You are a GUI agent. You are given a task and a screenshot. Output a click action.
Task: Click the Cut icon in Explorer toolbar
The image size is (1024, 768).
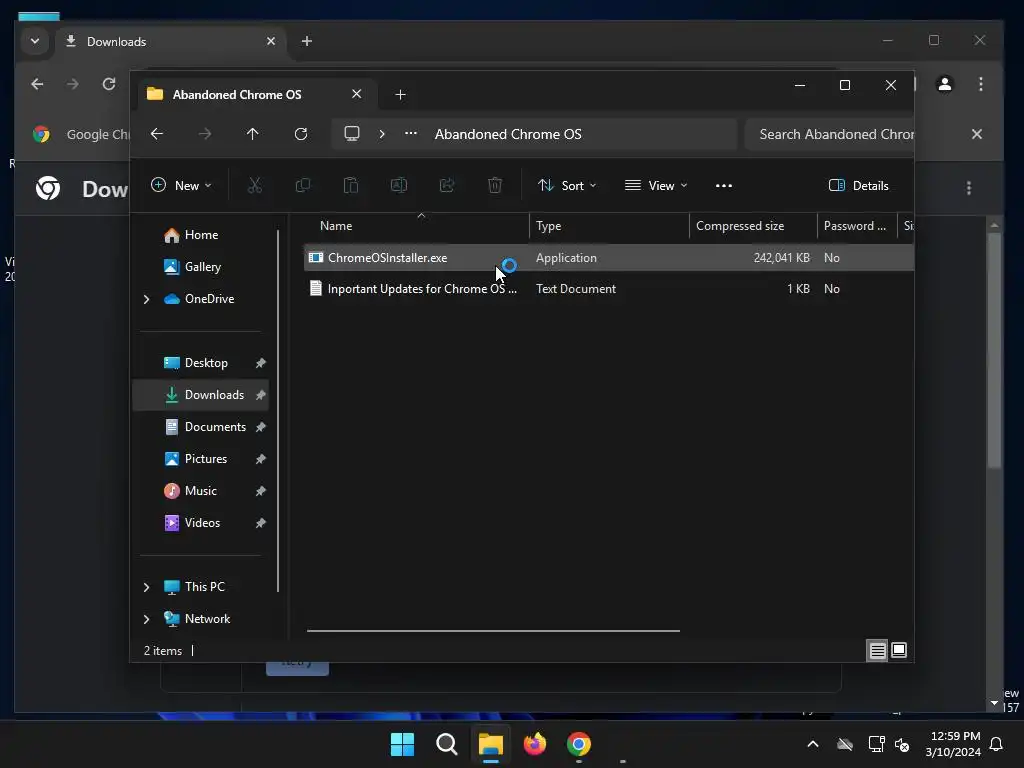click(x=255, y=185)
